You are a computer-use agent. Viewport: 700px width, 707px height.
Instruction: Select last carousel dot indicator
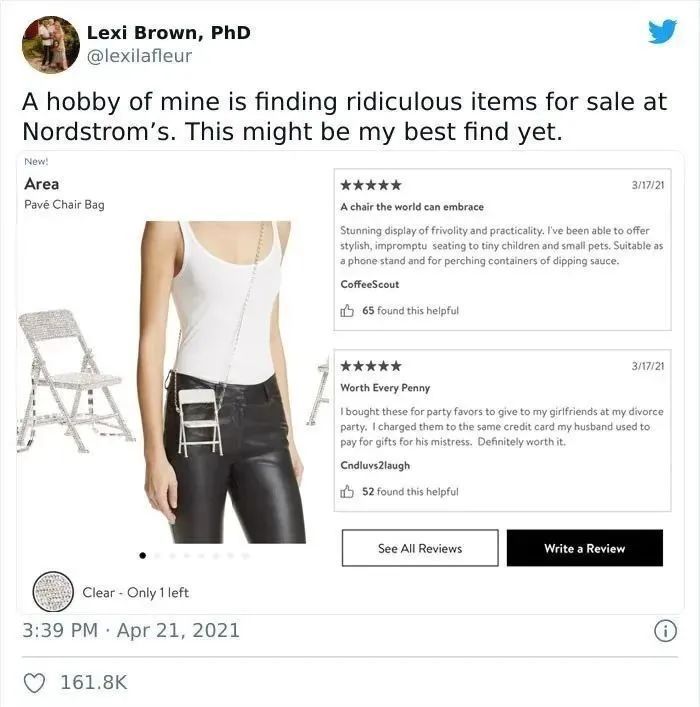[x=245, y=556]
